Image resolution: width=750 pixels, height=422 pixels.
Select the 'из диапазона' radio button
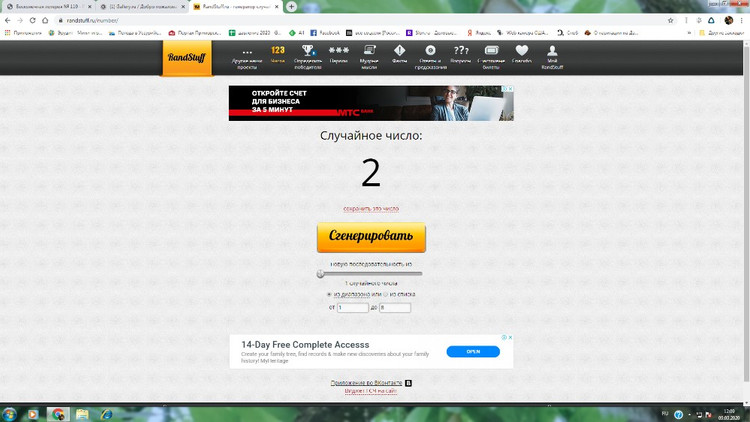click(330, 295)
